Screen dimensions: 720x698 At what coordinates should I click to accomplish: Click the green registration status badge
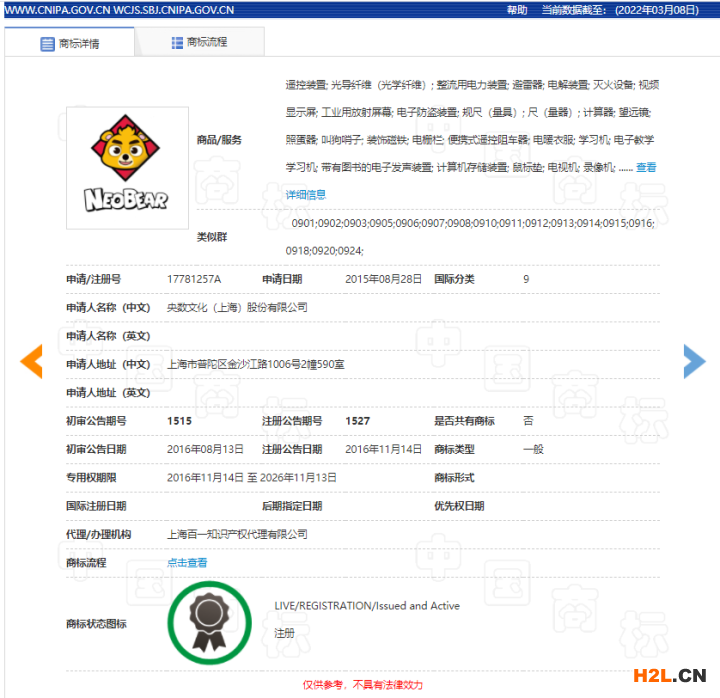(209, 623)
